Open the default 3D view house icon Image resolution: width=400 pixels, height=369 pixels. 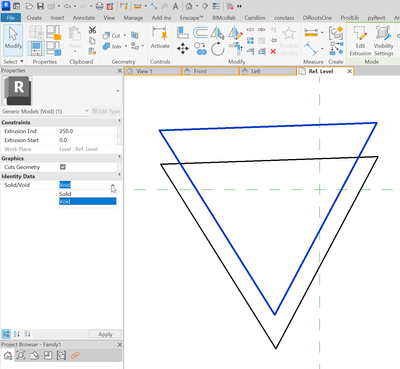click(x=189, y=6)
